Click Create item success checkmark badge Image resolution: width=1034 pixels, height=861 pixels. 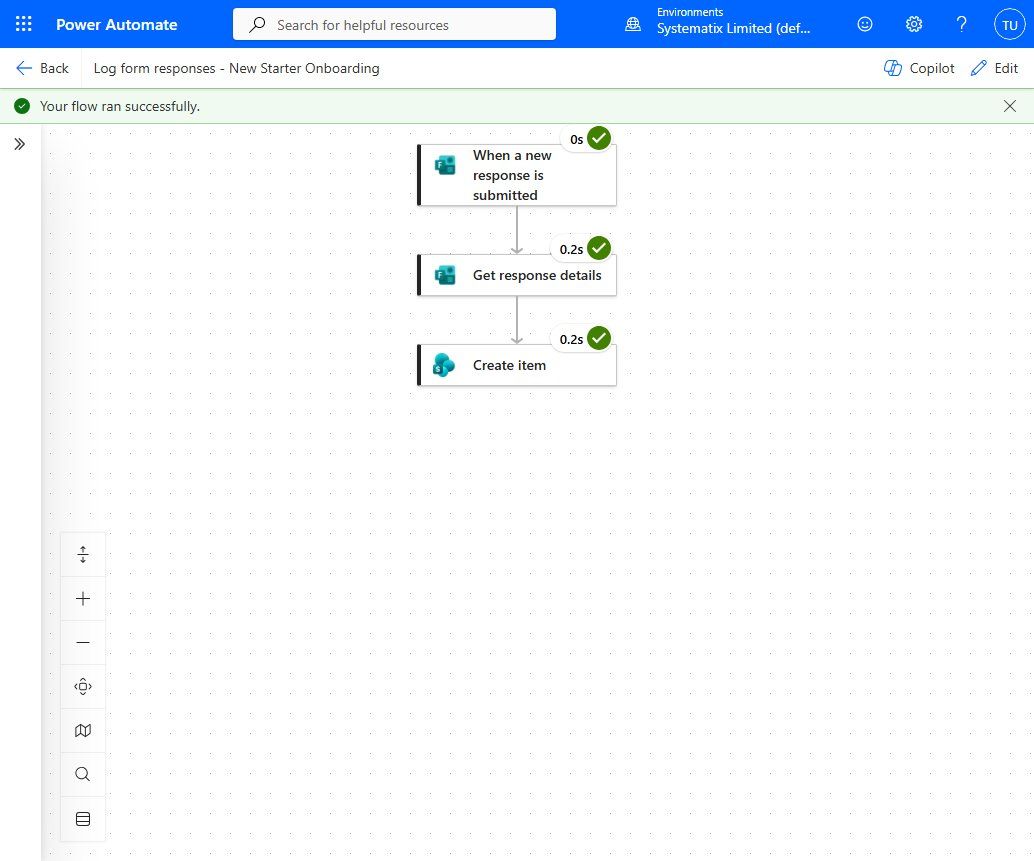(x=599, y=338)
